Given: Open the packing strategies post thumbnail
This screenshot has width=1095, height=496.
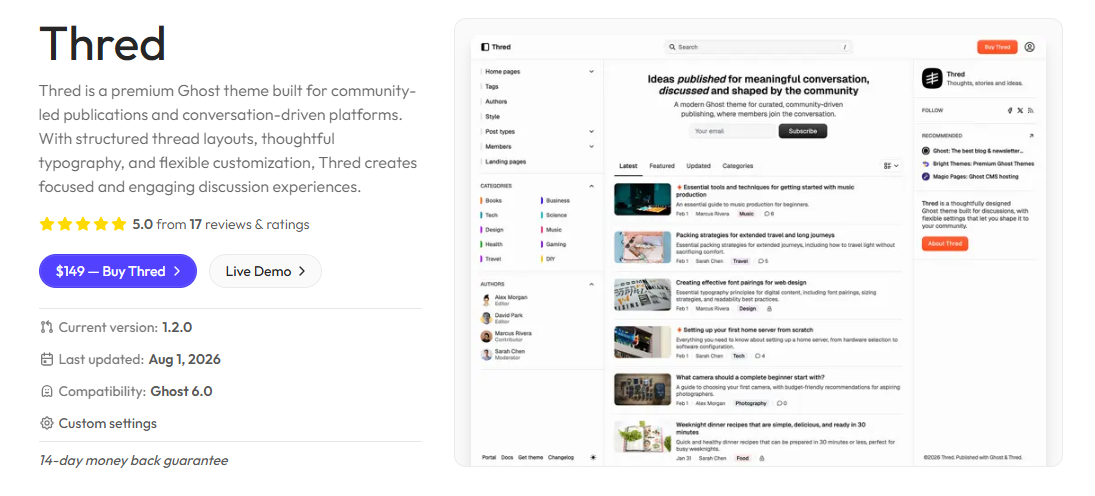Looking at the screenshot, I should [642, 247].
